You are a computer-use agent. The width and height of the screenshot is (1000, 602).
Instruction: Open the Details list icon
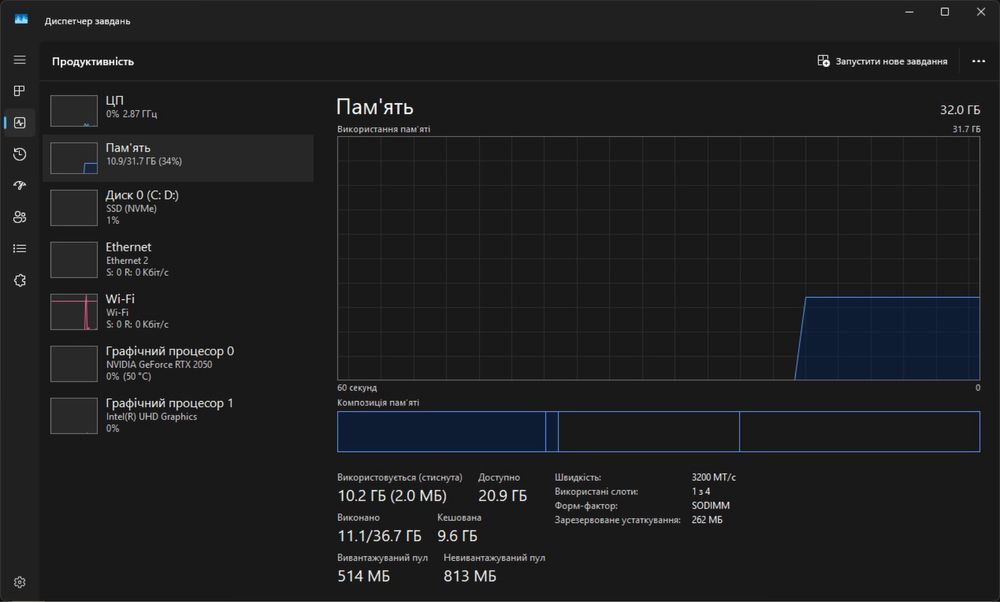[20, 249]
